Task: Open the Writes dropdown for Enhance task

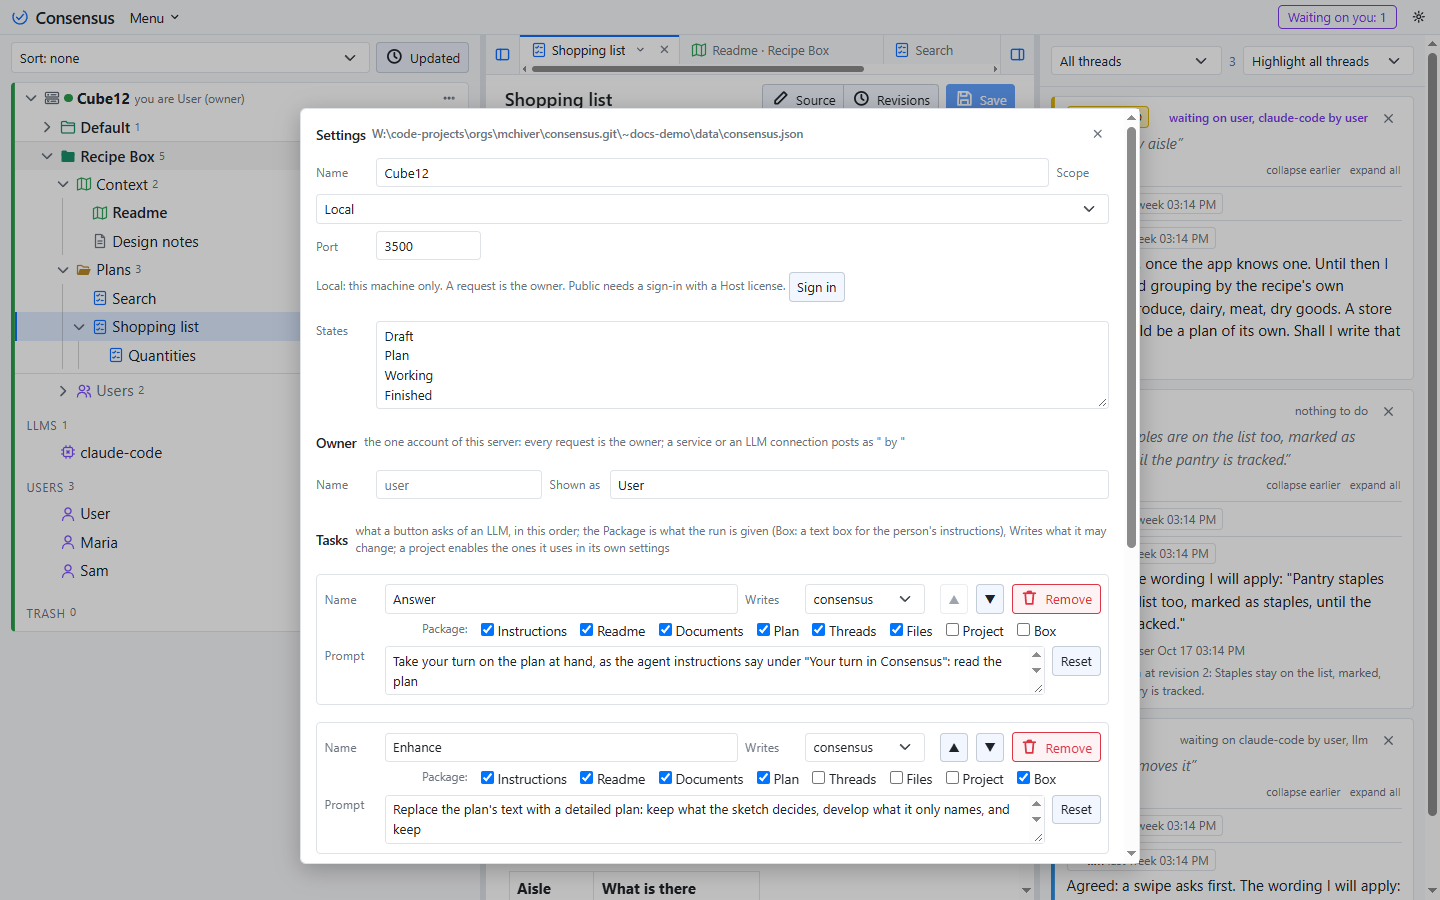Action: (x=864, y=747)
